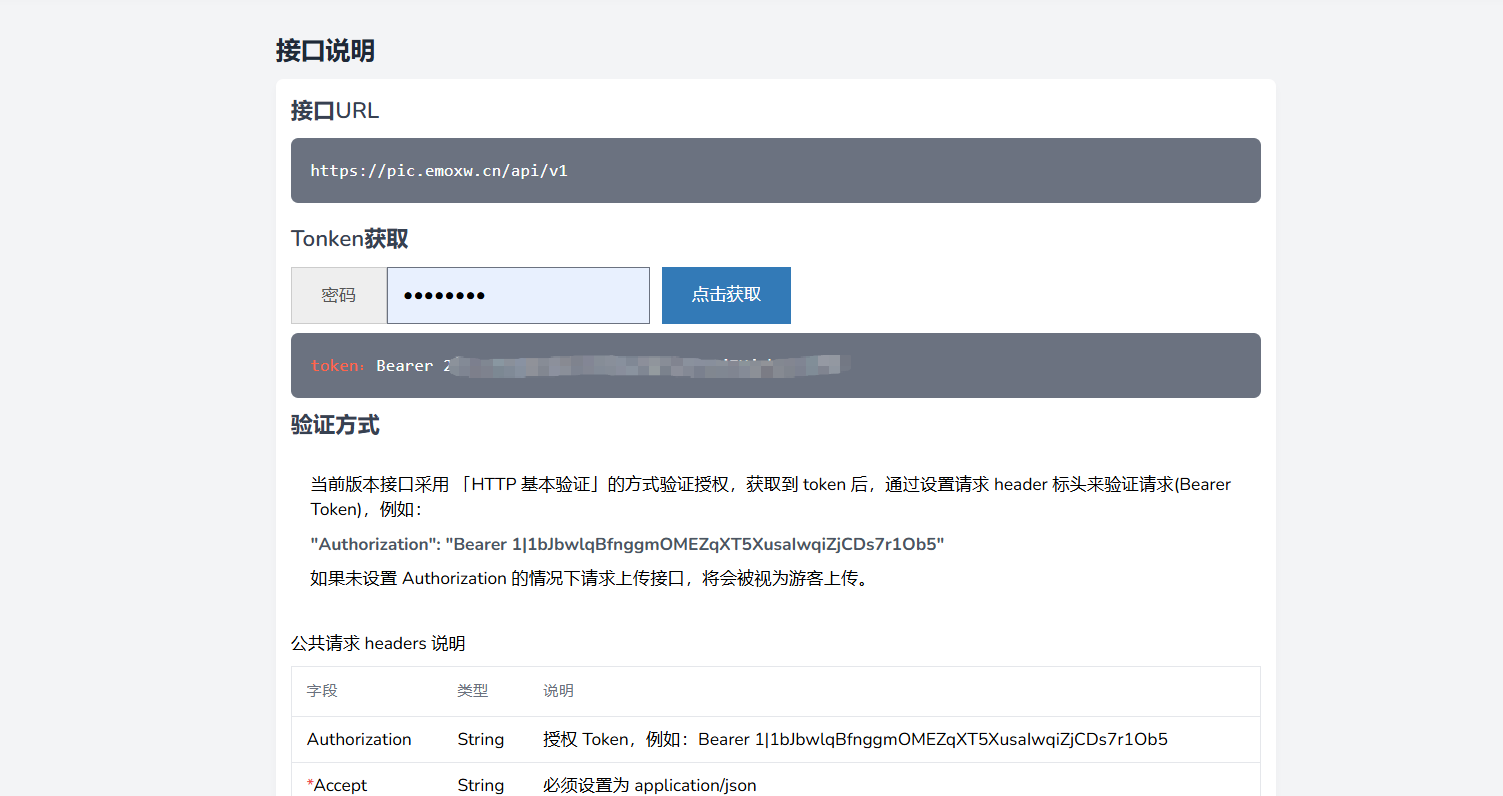
Task: Select the 密码 label next to the input
Action: (x=338, y=295)
